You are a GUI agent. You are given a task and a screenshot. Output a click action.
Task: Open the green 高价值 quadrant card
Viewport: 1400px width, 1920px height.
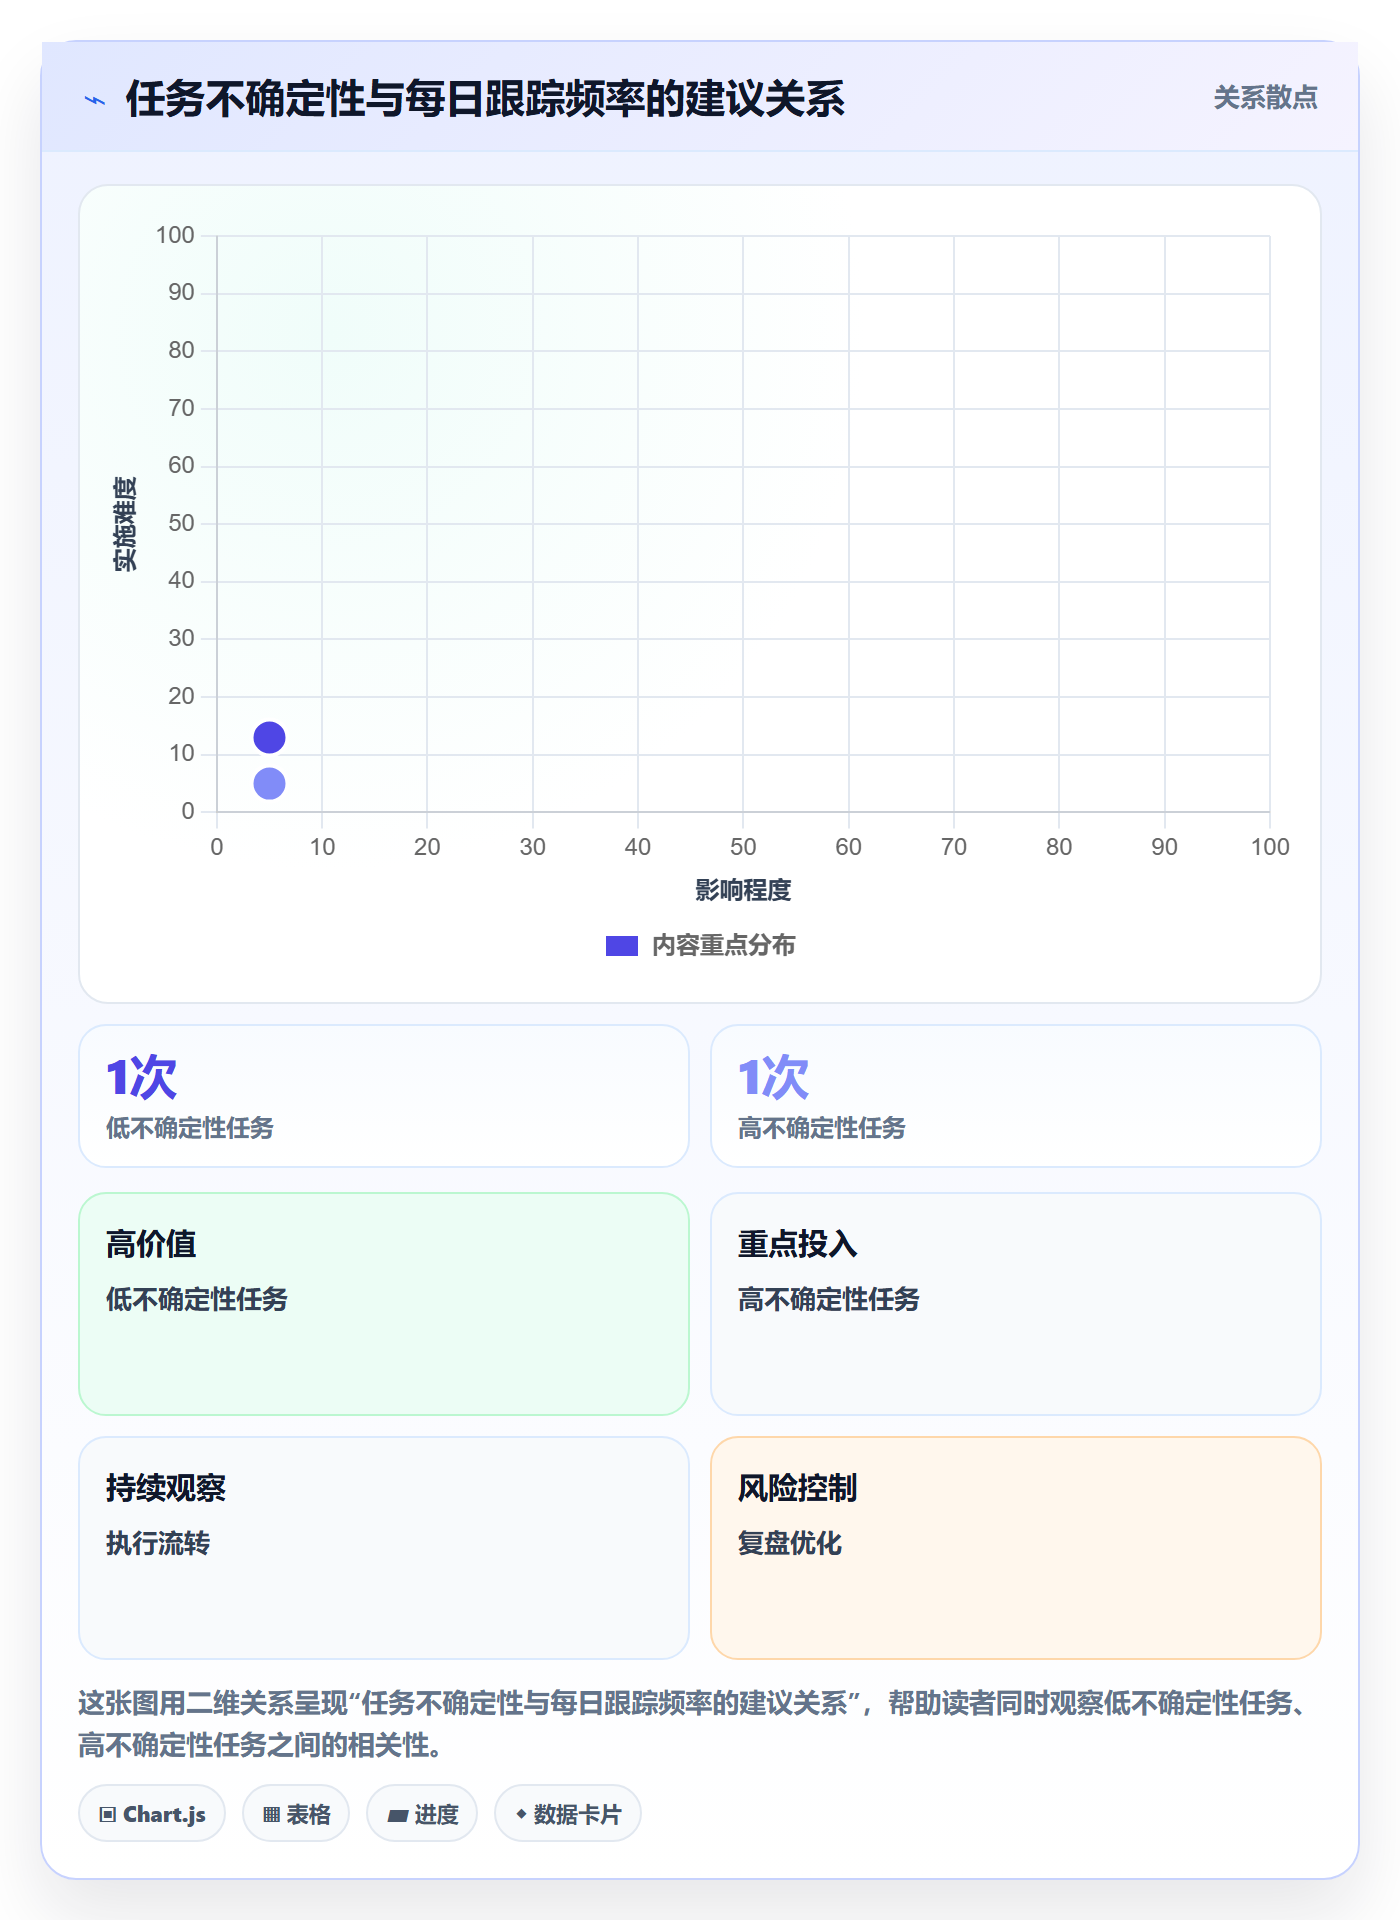384,1304
